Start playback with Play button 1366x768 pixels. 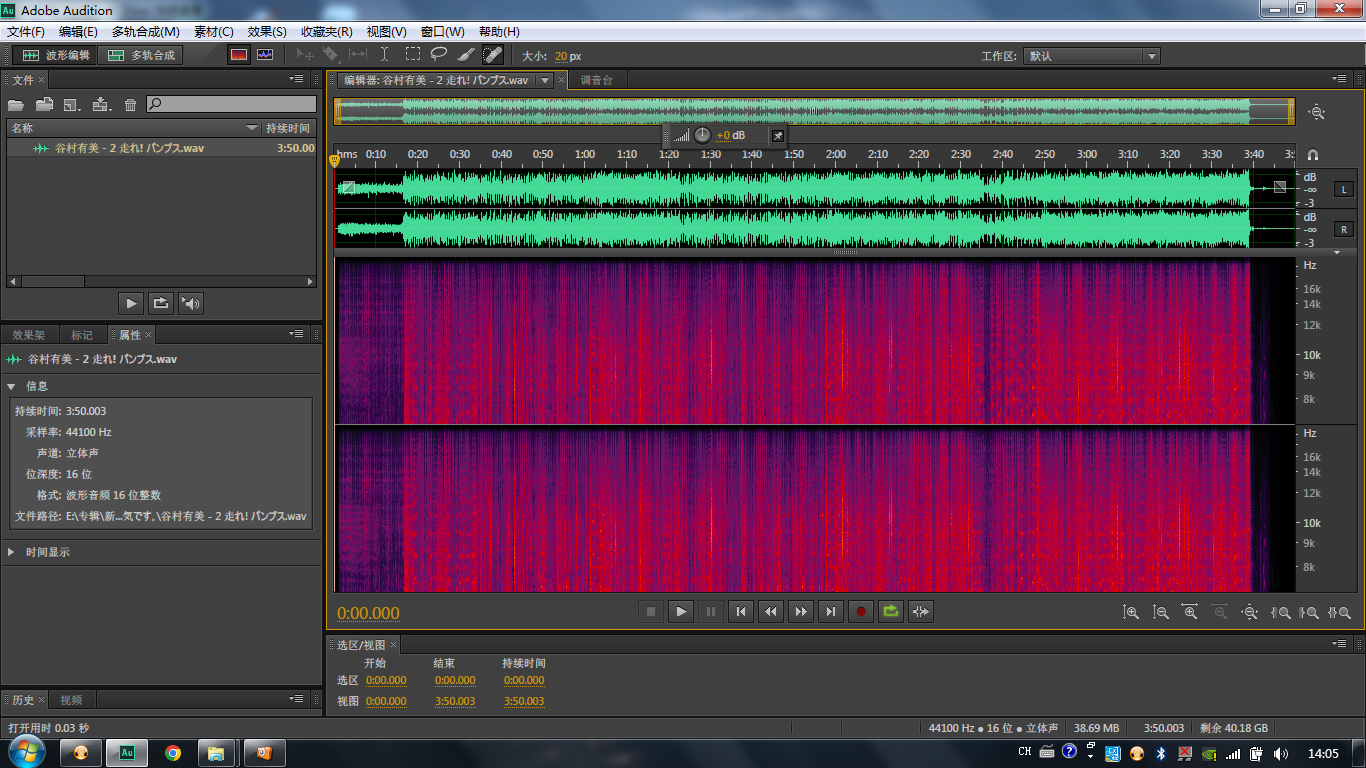tap(680, 611)
